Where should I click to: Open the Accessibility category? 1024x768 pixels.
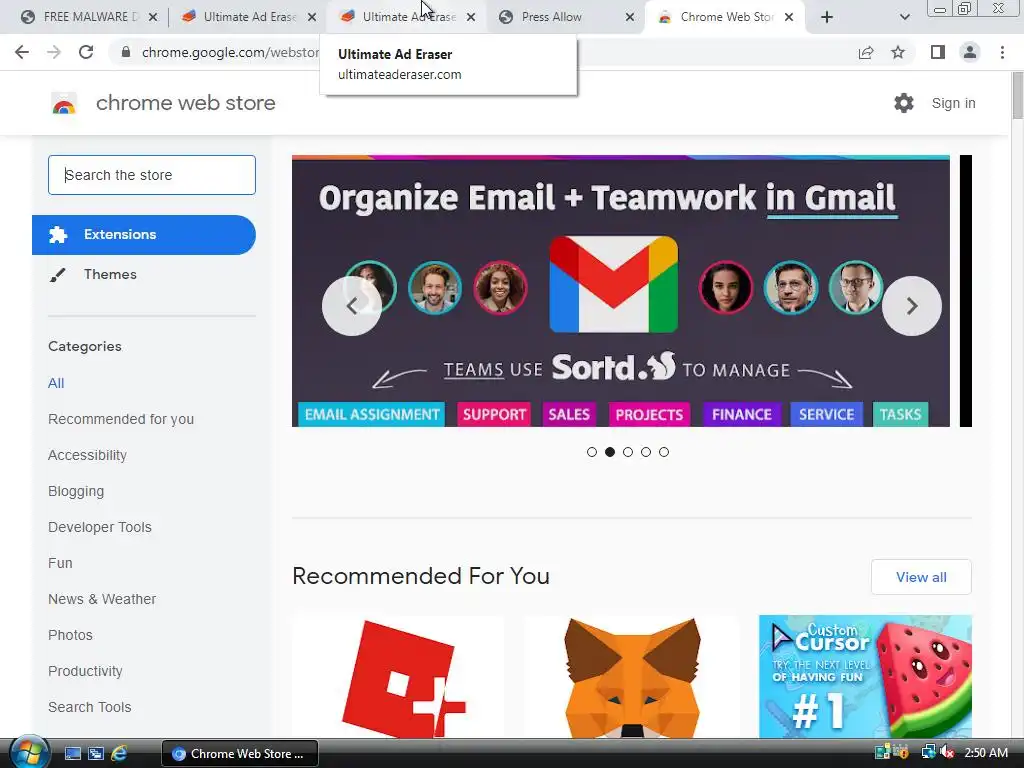pyautogui.click(x=88, y=455)
